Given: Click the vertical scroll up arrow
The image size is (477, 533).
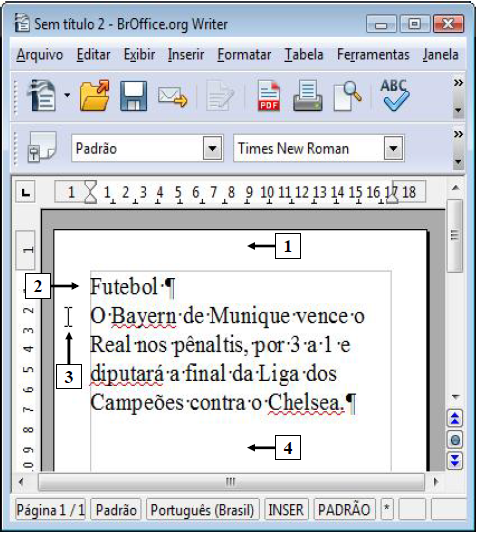Looking at the screenshot, I should (456, 188).
